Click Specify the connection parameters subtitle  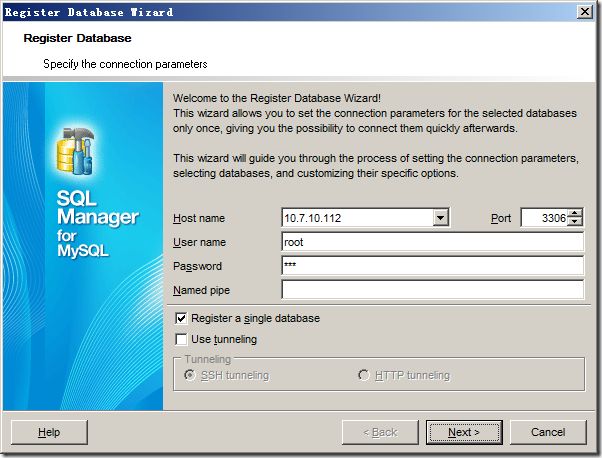pos(125,64)
